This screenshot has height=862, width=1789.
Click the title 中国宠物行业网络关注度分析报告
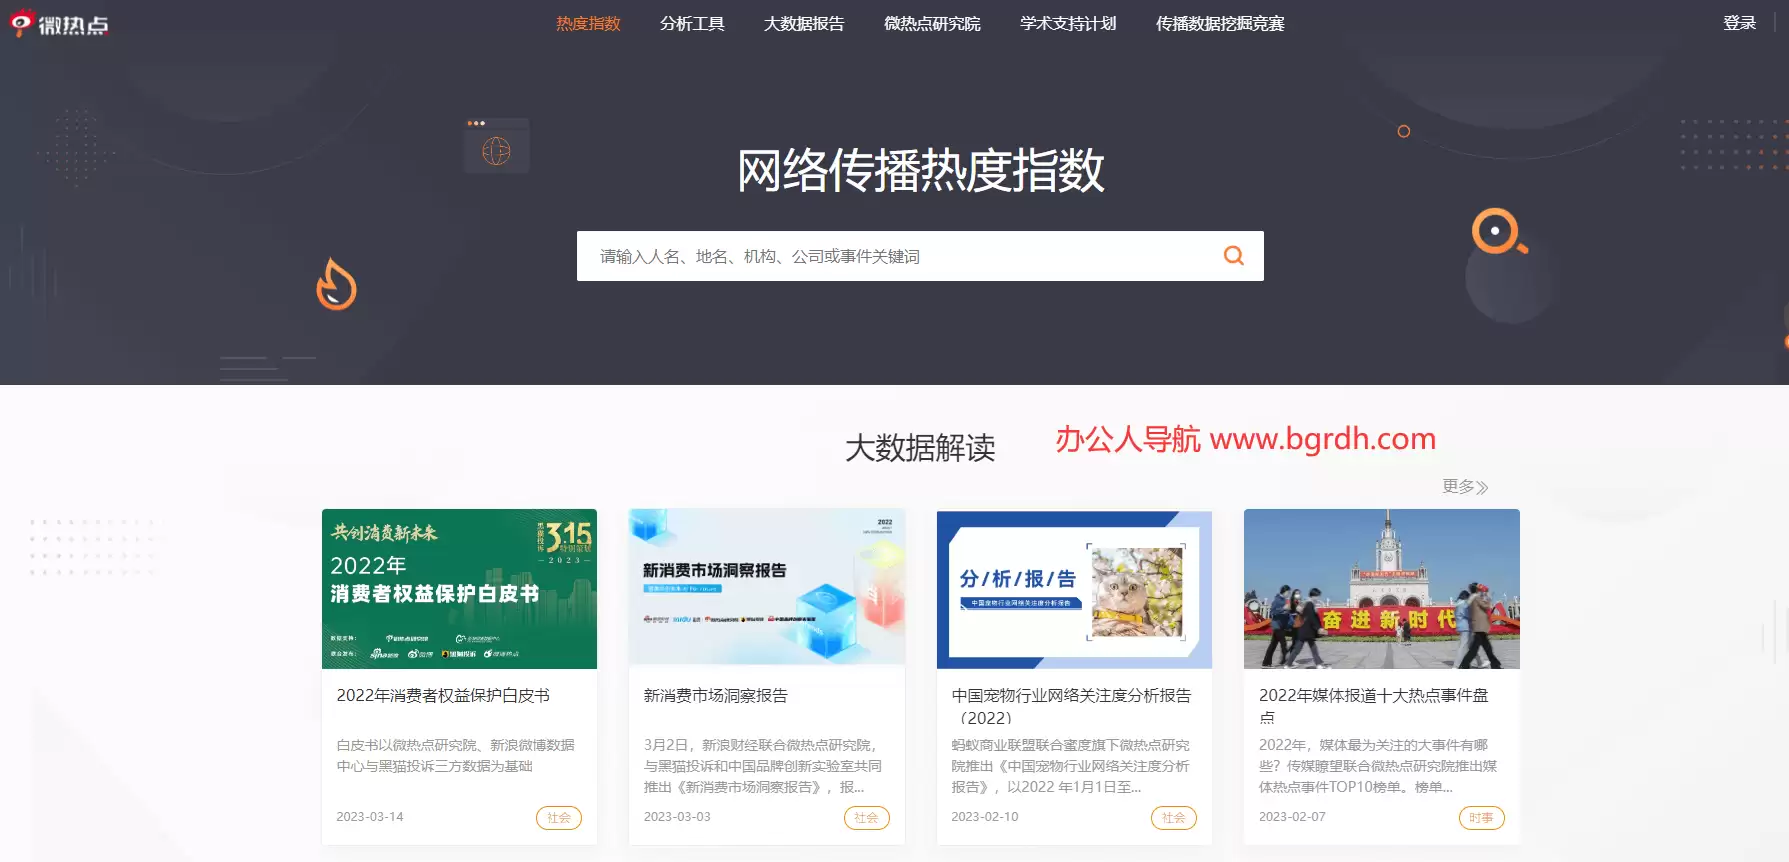tap(1071, 706)
